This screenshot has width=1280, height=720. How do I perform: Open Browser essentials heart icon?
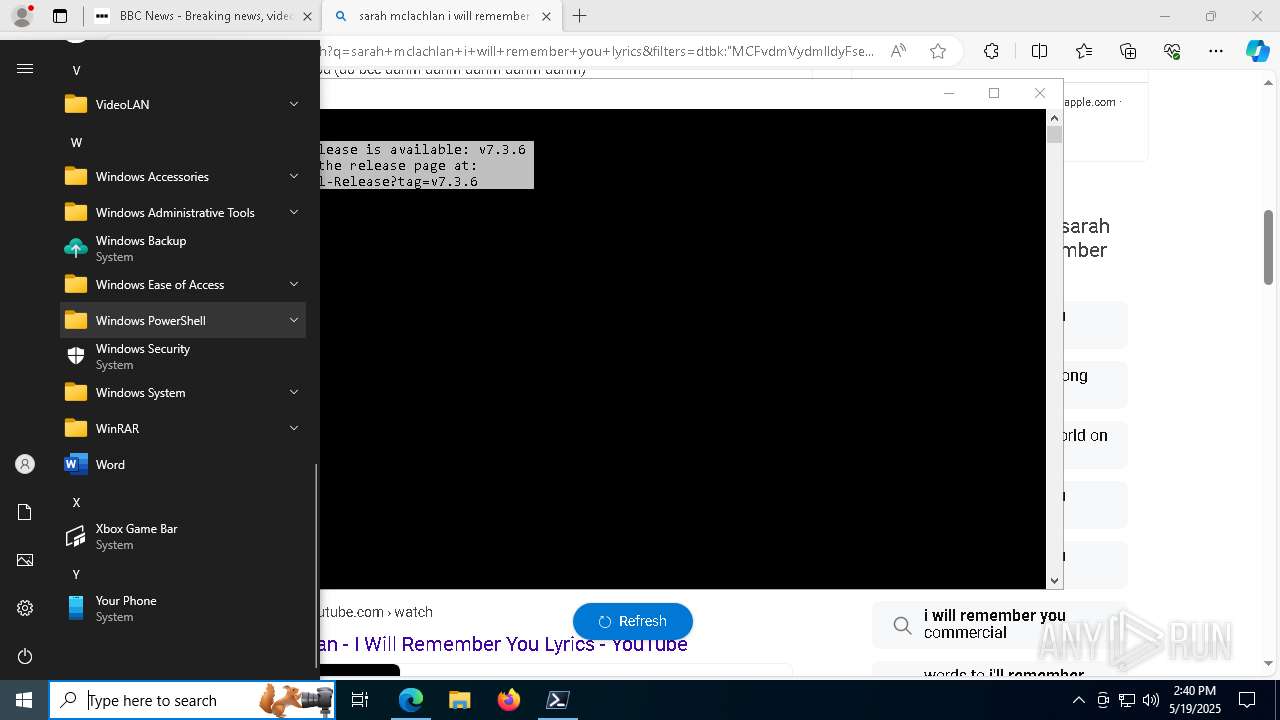pos(1172,51)
